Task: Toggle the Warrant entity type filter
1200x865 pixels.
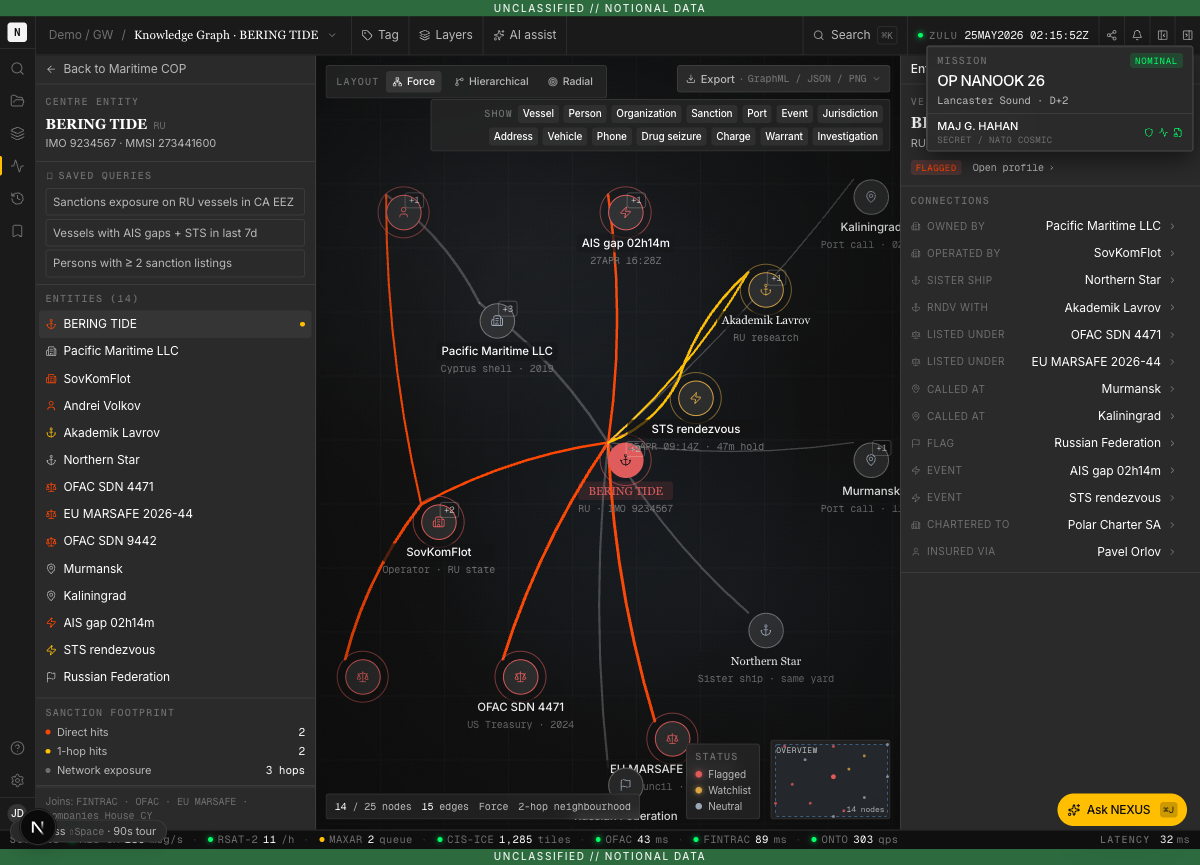Action: pos(784,137)
